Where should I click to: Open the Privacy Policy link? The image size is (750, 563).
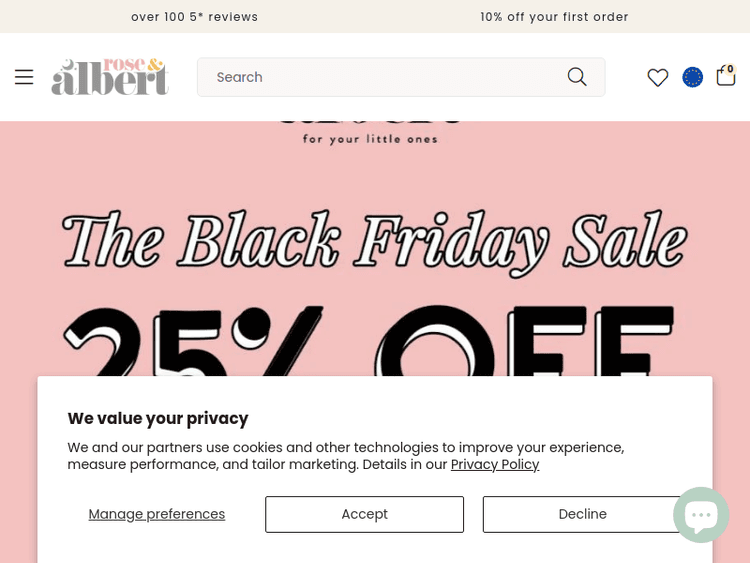tap(494, 465)
